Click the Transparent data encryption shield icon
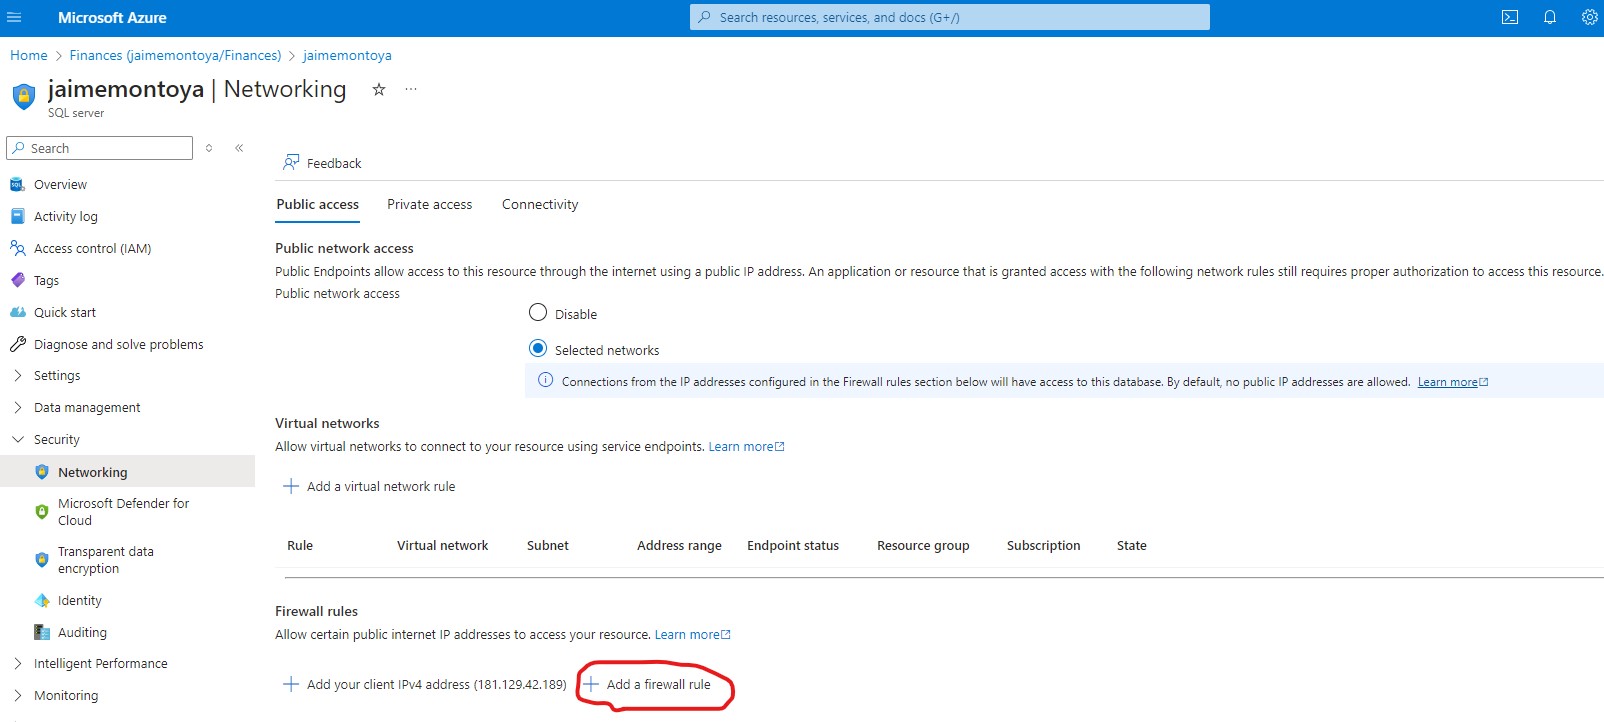This screenshot has height=722, width=1604. pos(42,559)
